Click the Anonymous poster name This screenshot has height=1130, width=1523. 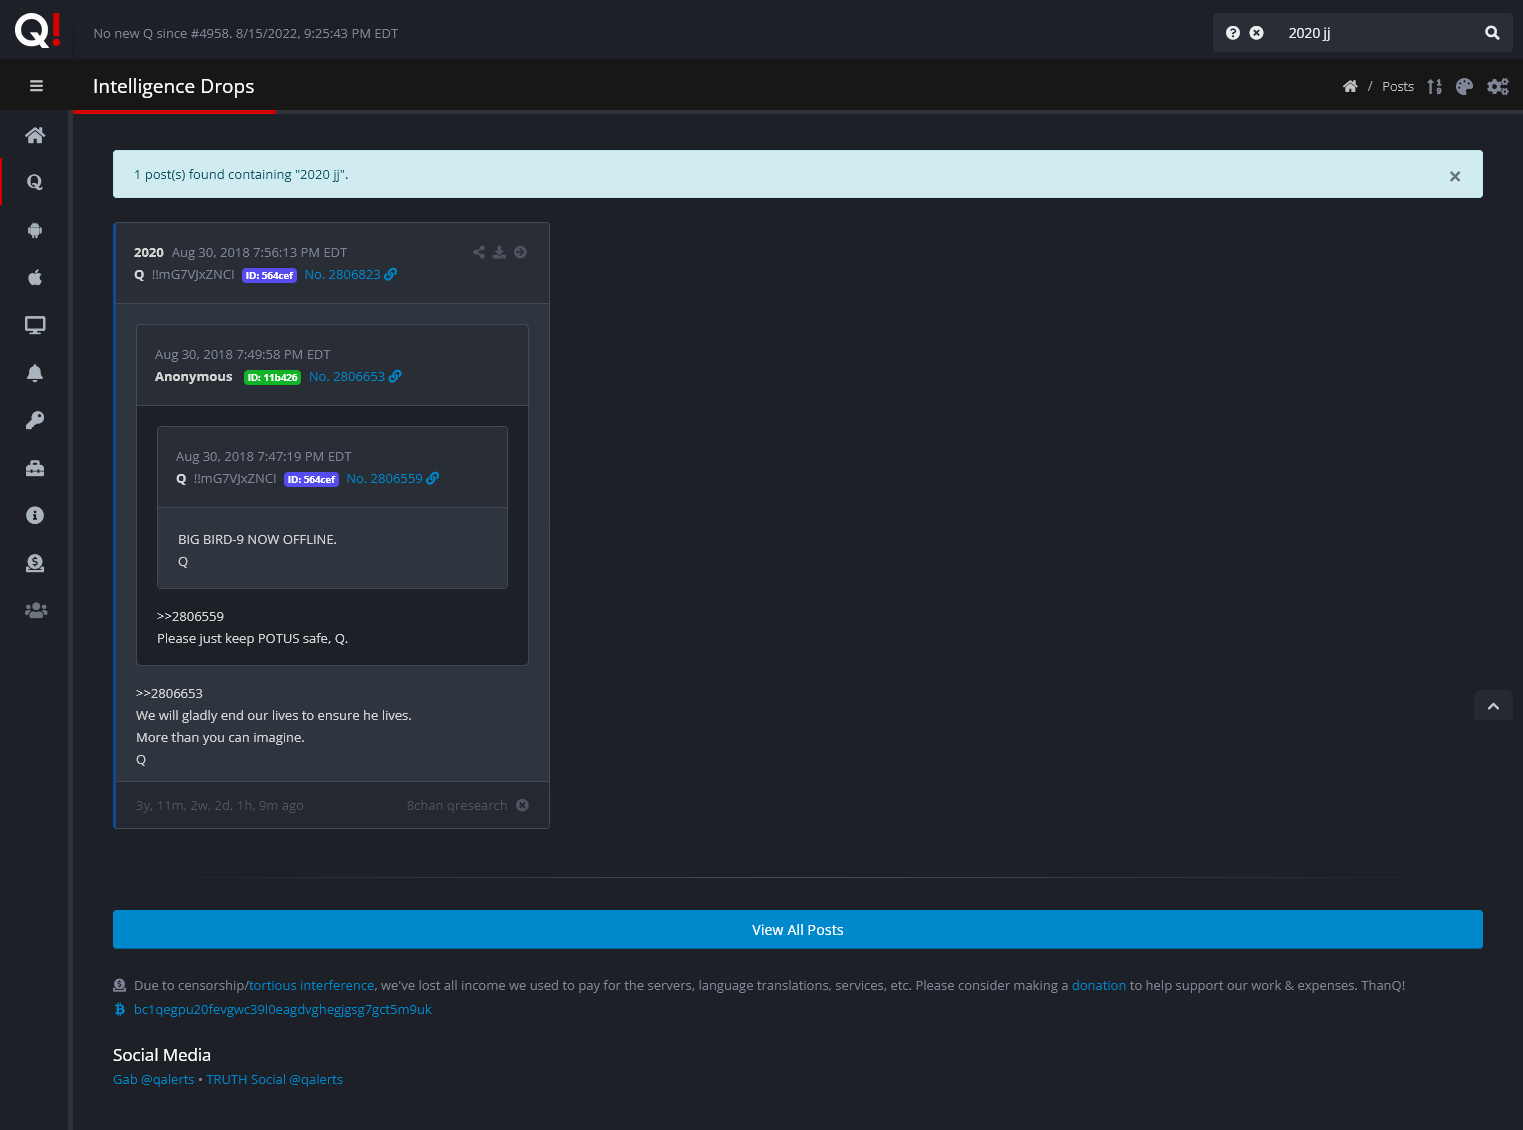coord(194,376)
